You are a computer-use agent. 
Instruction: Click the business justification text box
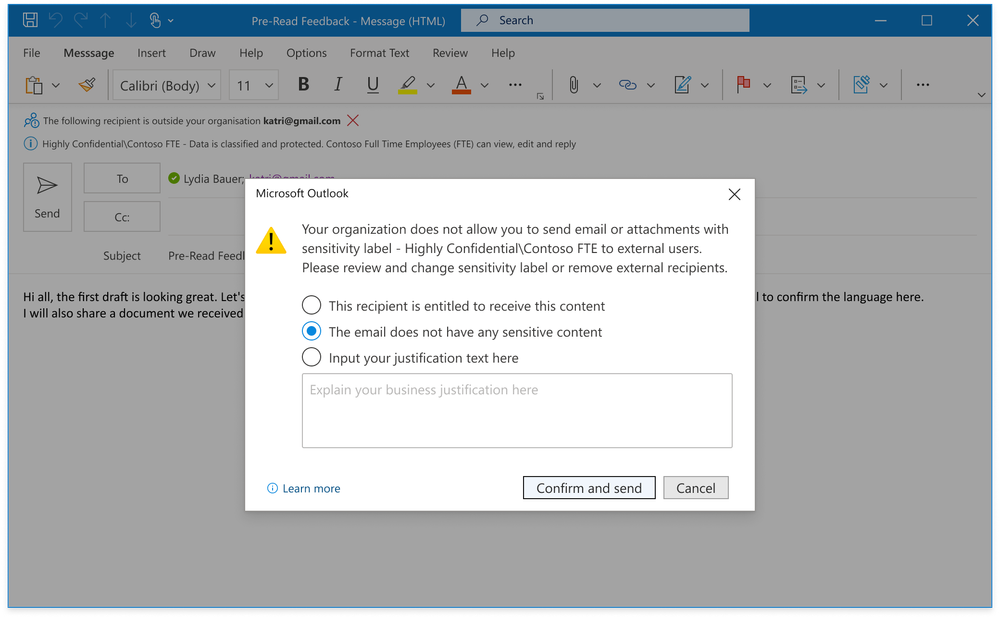click(517, 410)
